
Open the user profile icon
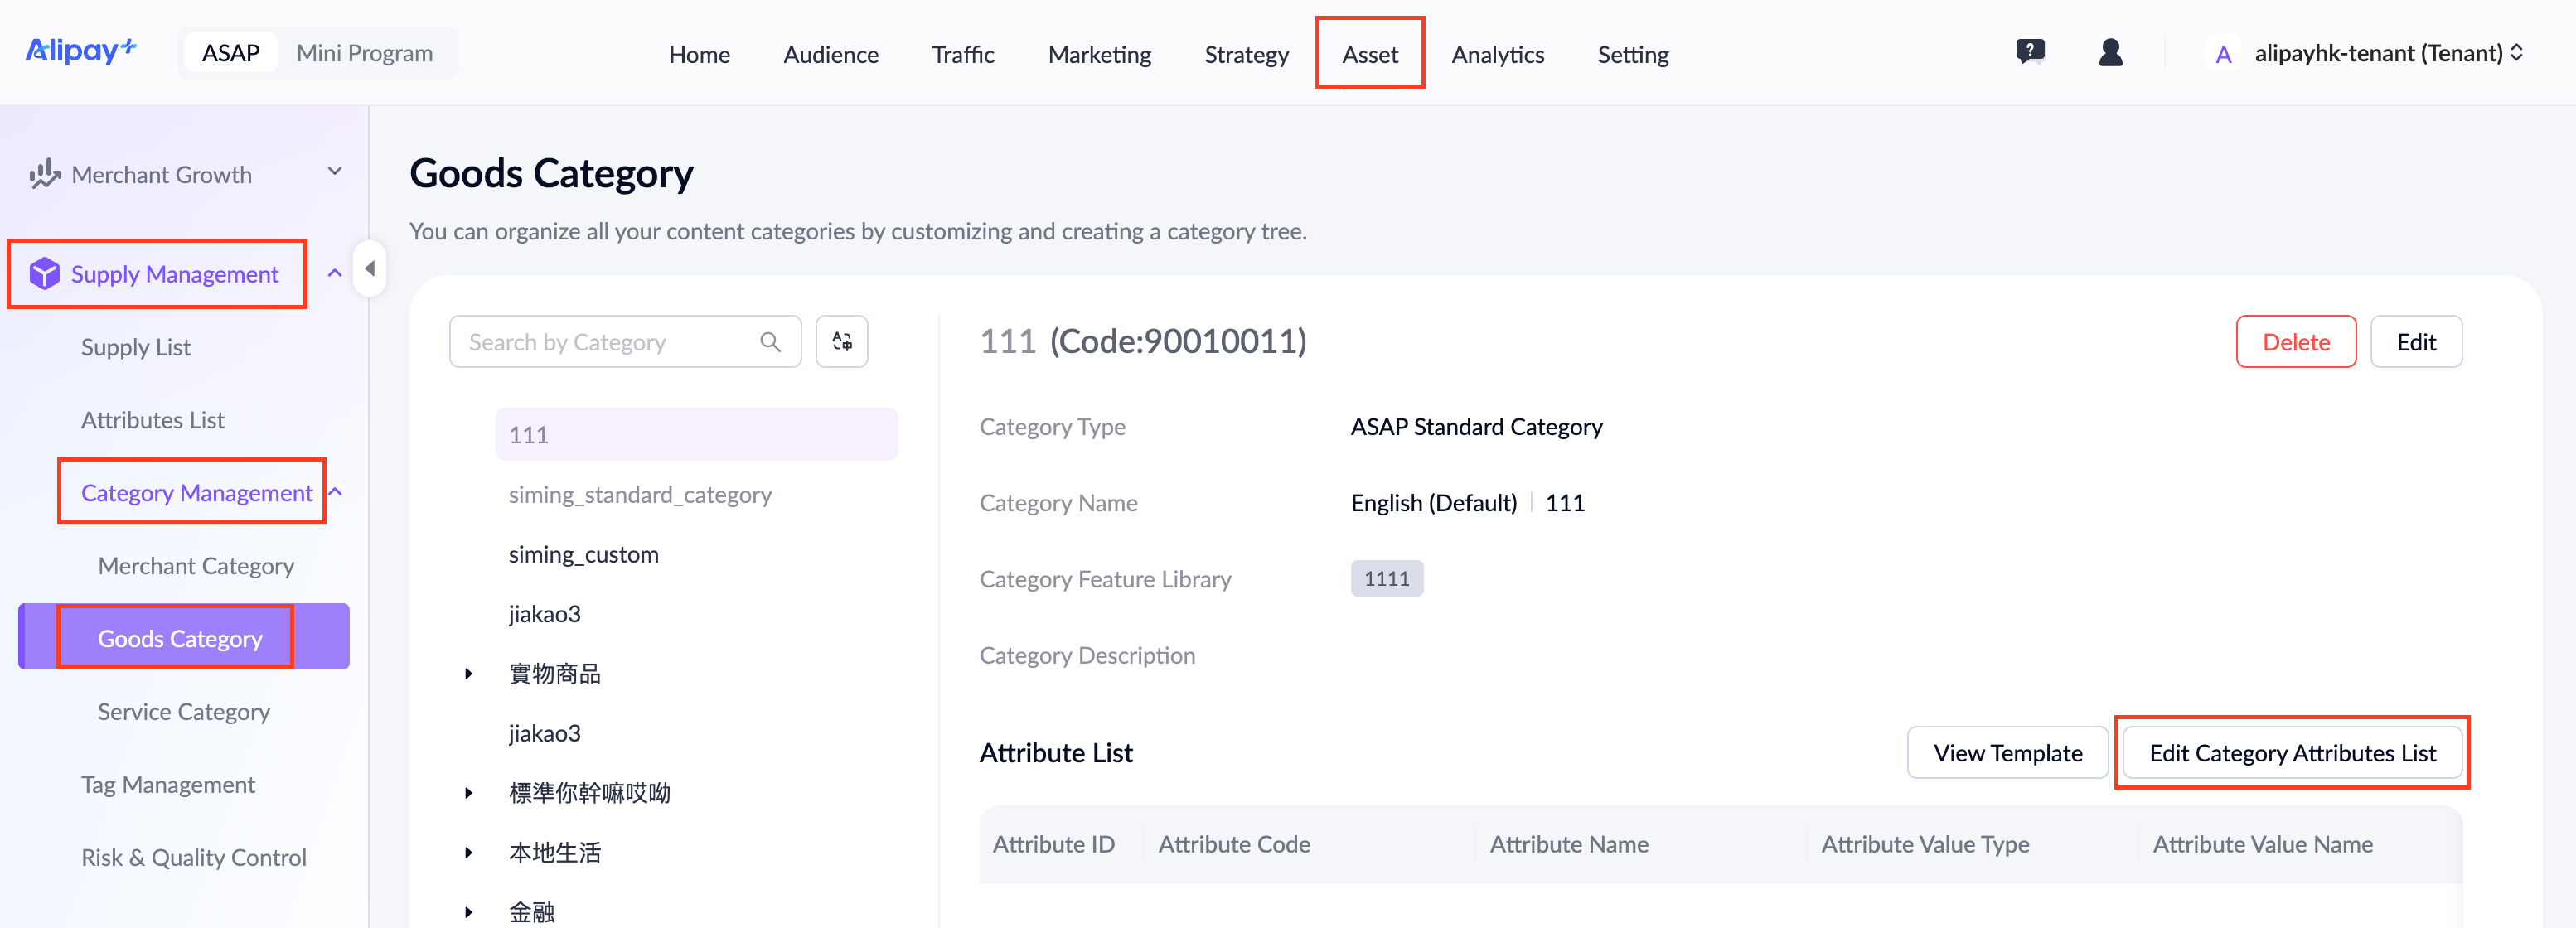click(2110, 52)
